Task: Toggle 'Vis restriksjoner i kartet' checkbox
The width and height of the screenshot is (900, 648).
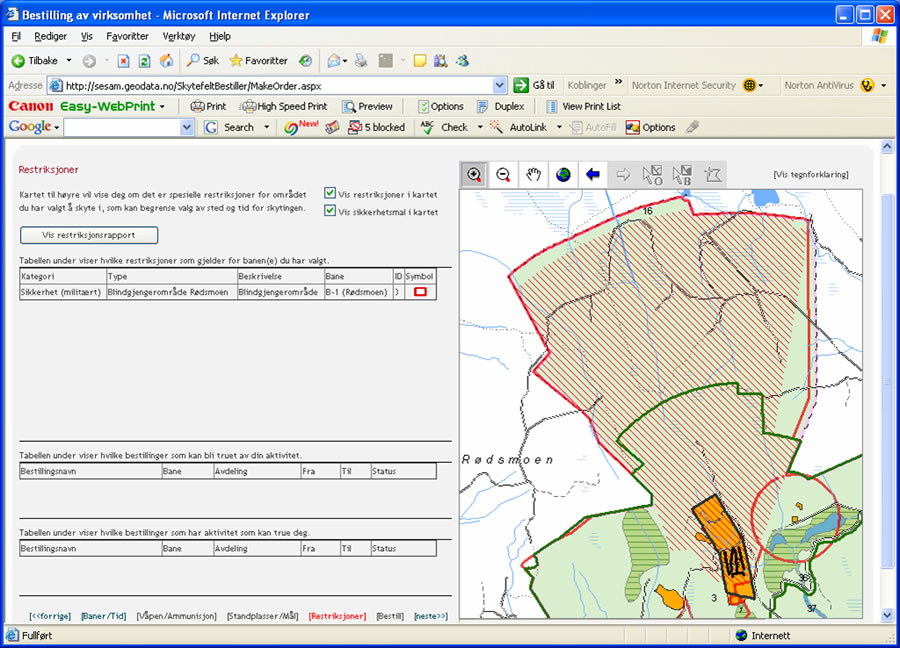Action: click(x=330, y=193)
